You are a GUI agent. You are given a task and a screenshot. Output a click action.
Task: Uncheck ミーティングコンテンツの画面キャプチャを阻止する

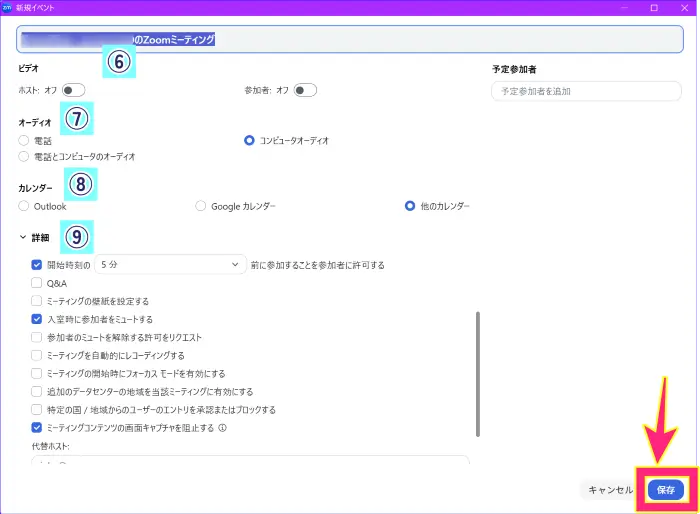coord(37,428)
